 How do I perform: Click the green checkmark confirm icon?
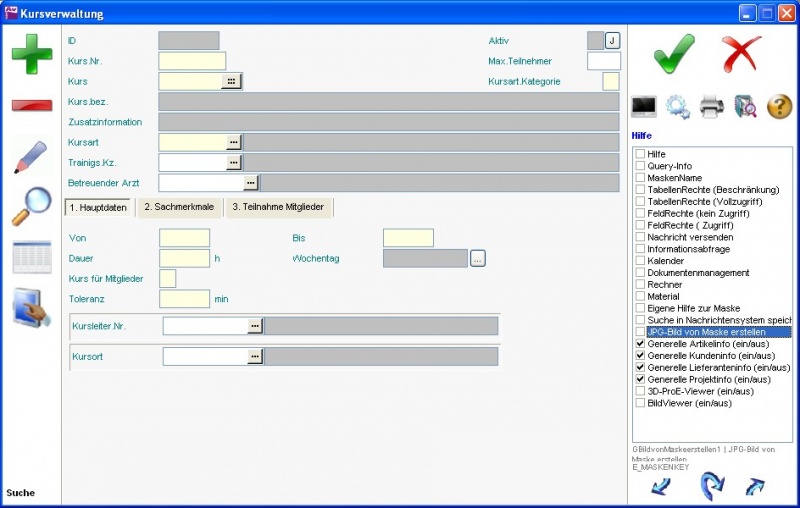pyautogui.click(x=674, y=52)
